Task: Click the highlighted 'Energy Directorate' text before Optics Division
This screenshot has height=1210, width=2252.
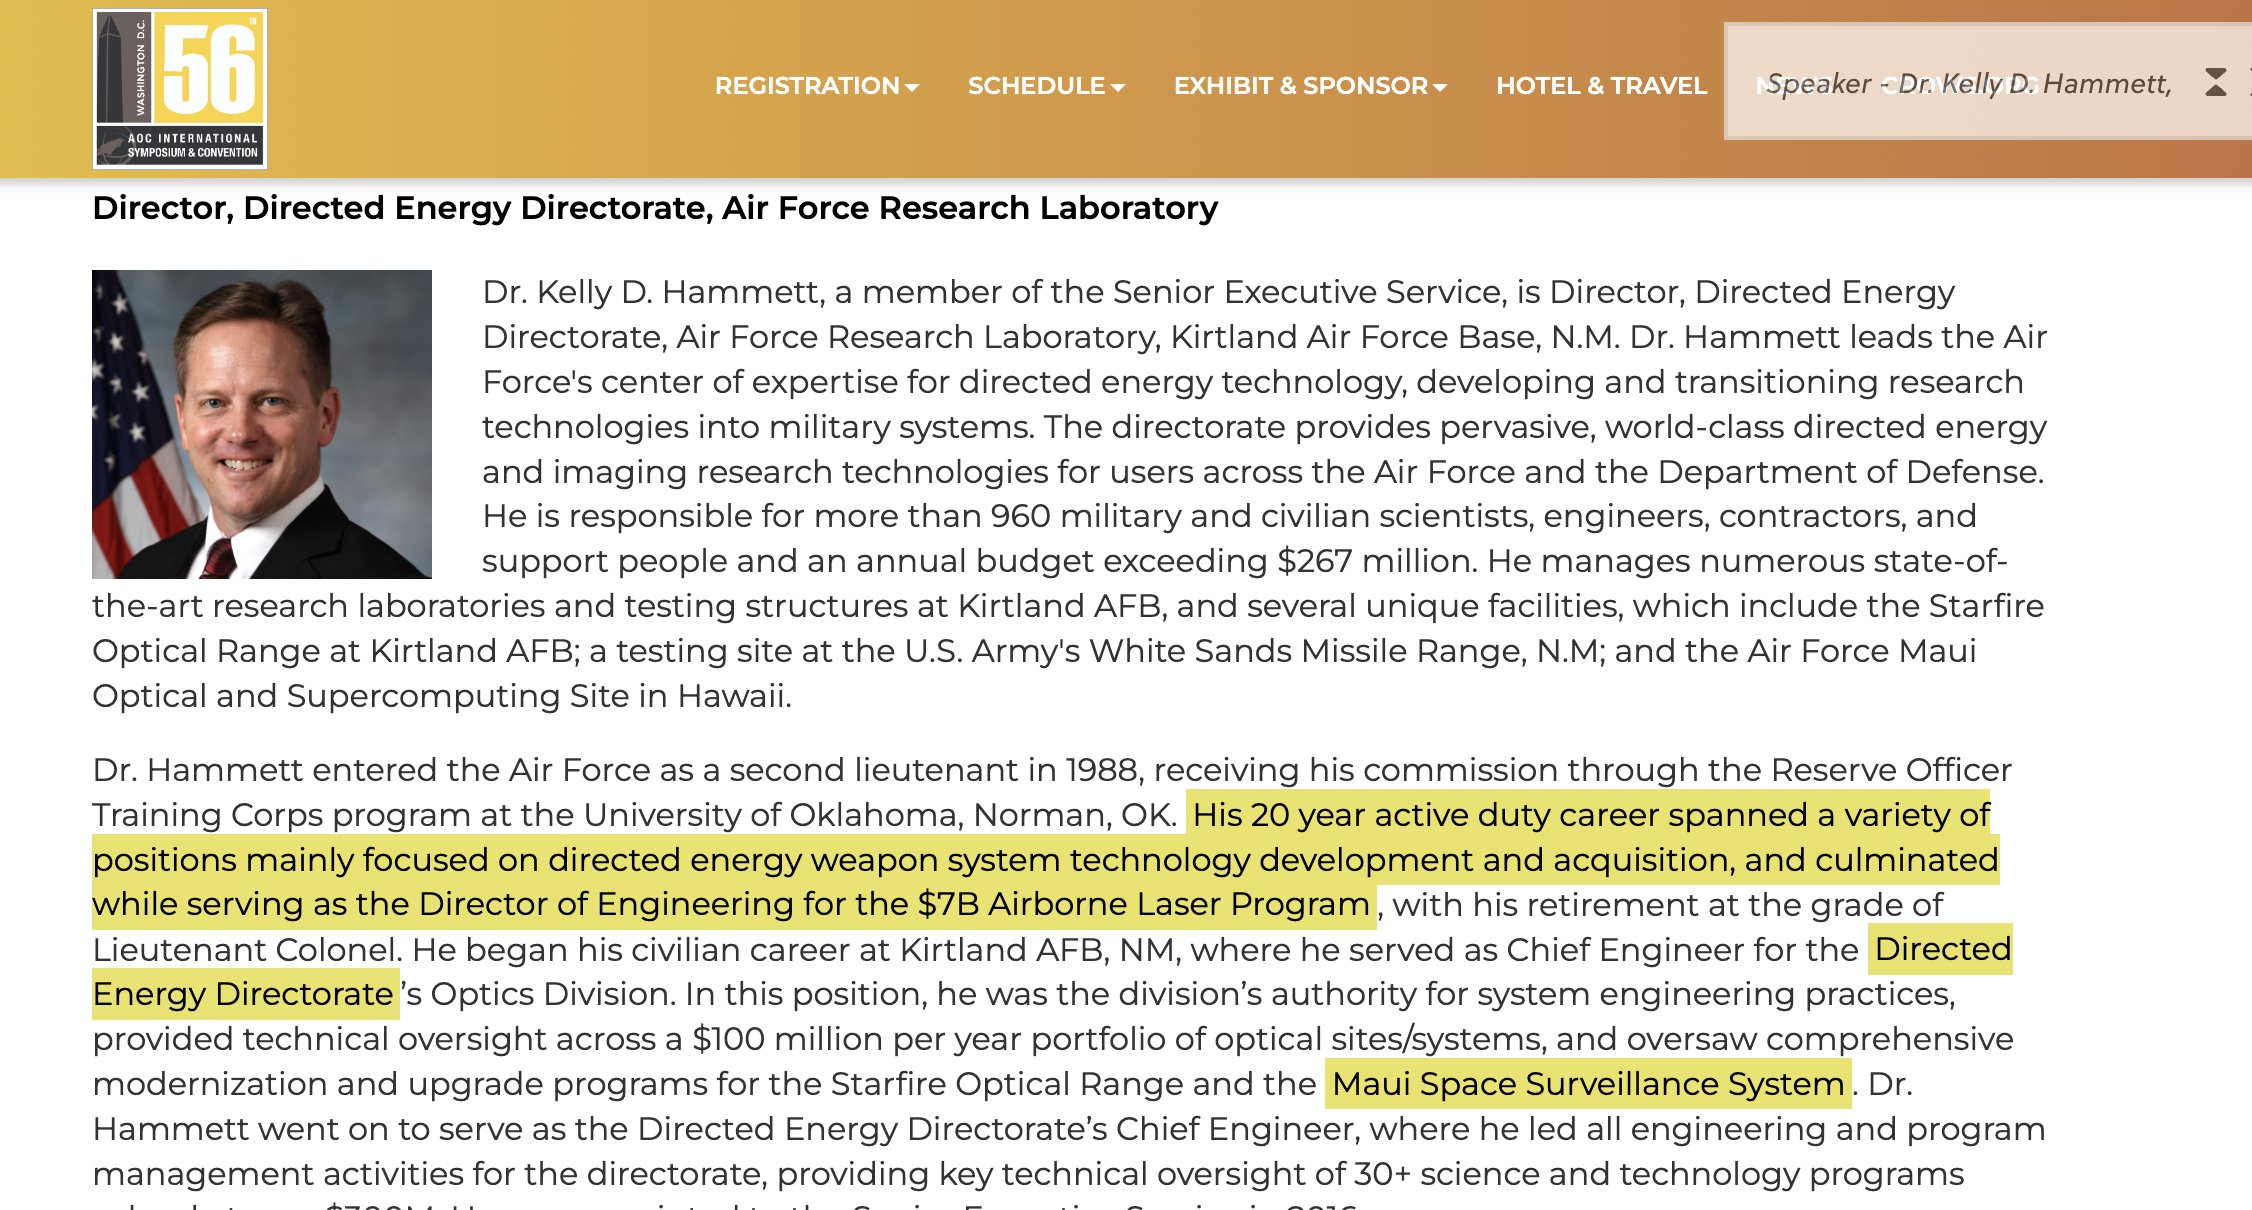Action: pyautogui.click(x=243, y=994)
